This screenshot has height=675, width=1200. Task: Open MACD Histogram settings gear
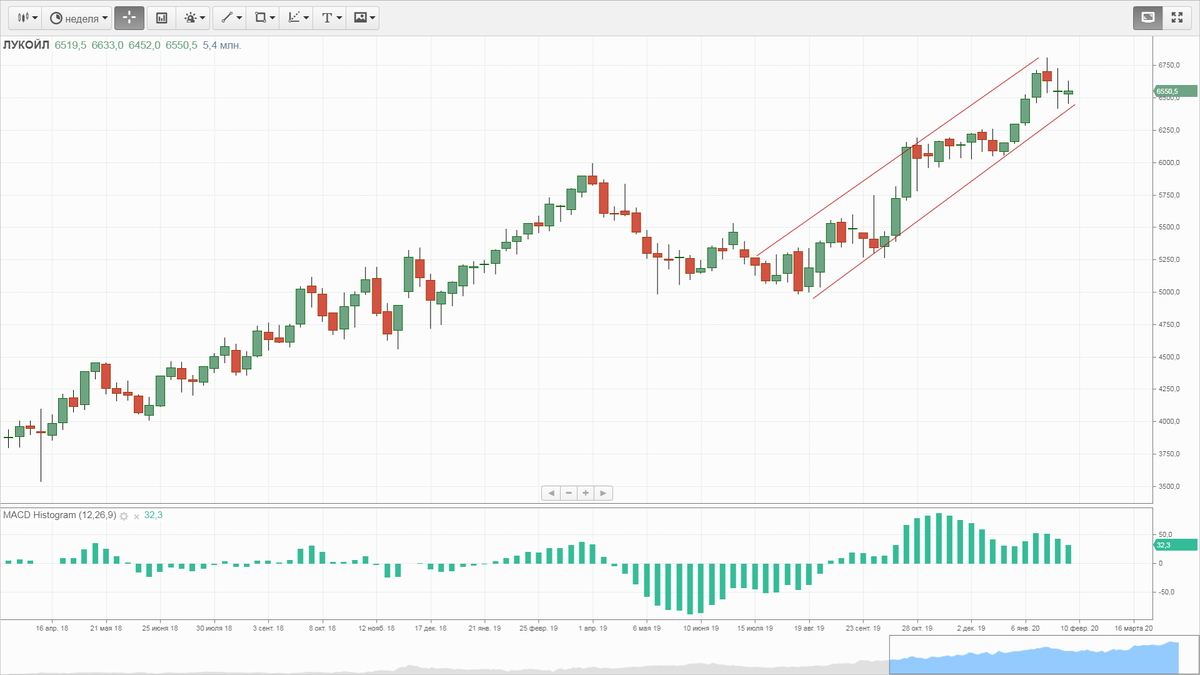click(124, 515)
